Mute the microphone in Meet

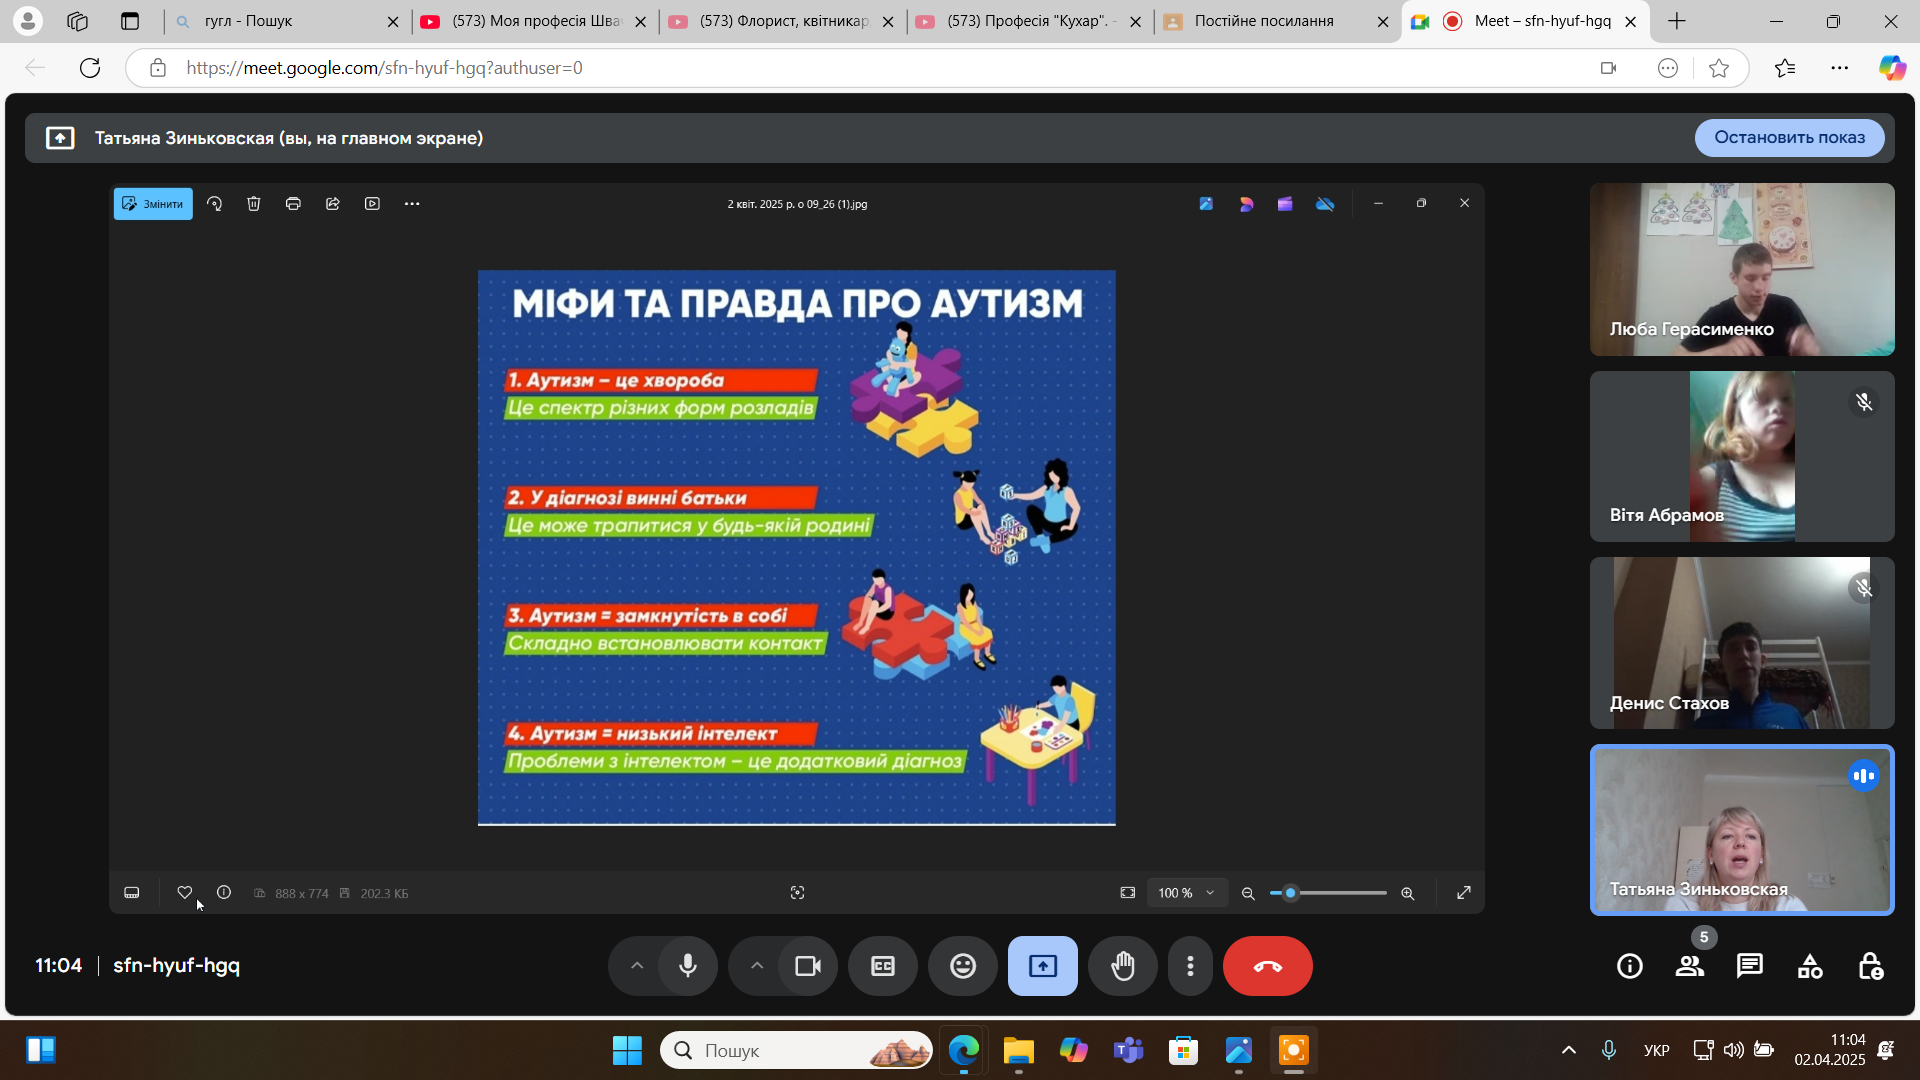[x=688, y=966]
